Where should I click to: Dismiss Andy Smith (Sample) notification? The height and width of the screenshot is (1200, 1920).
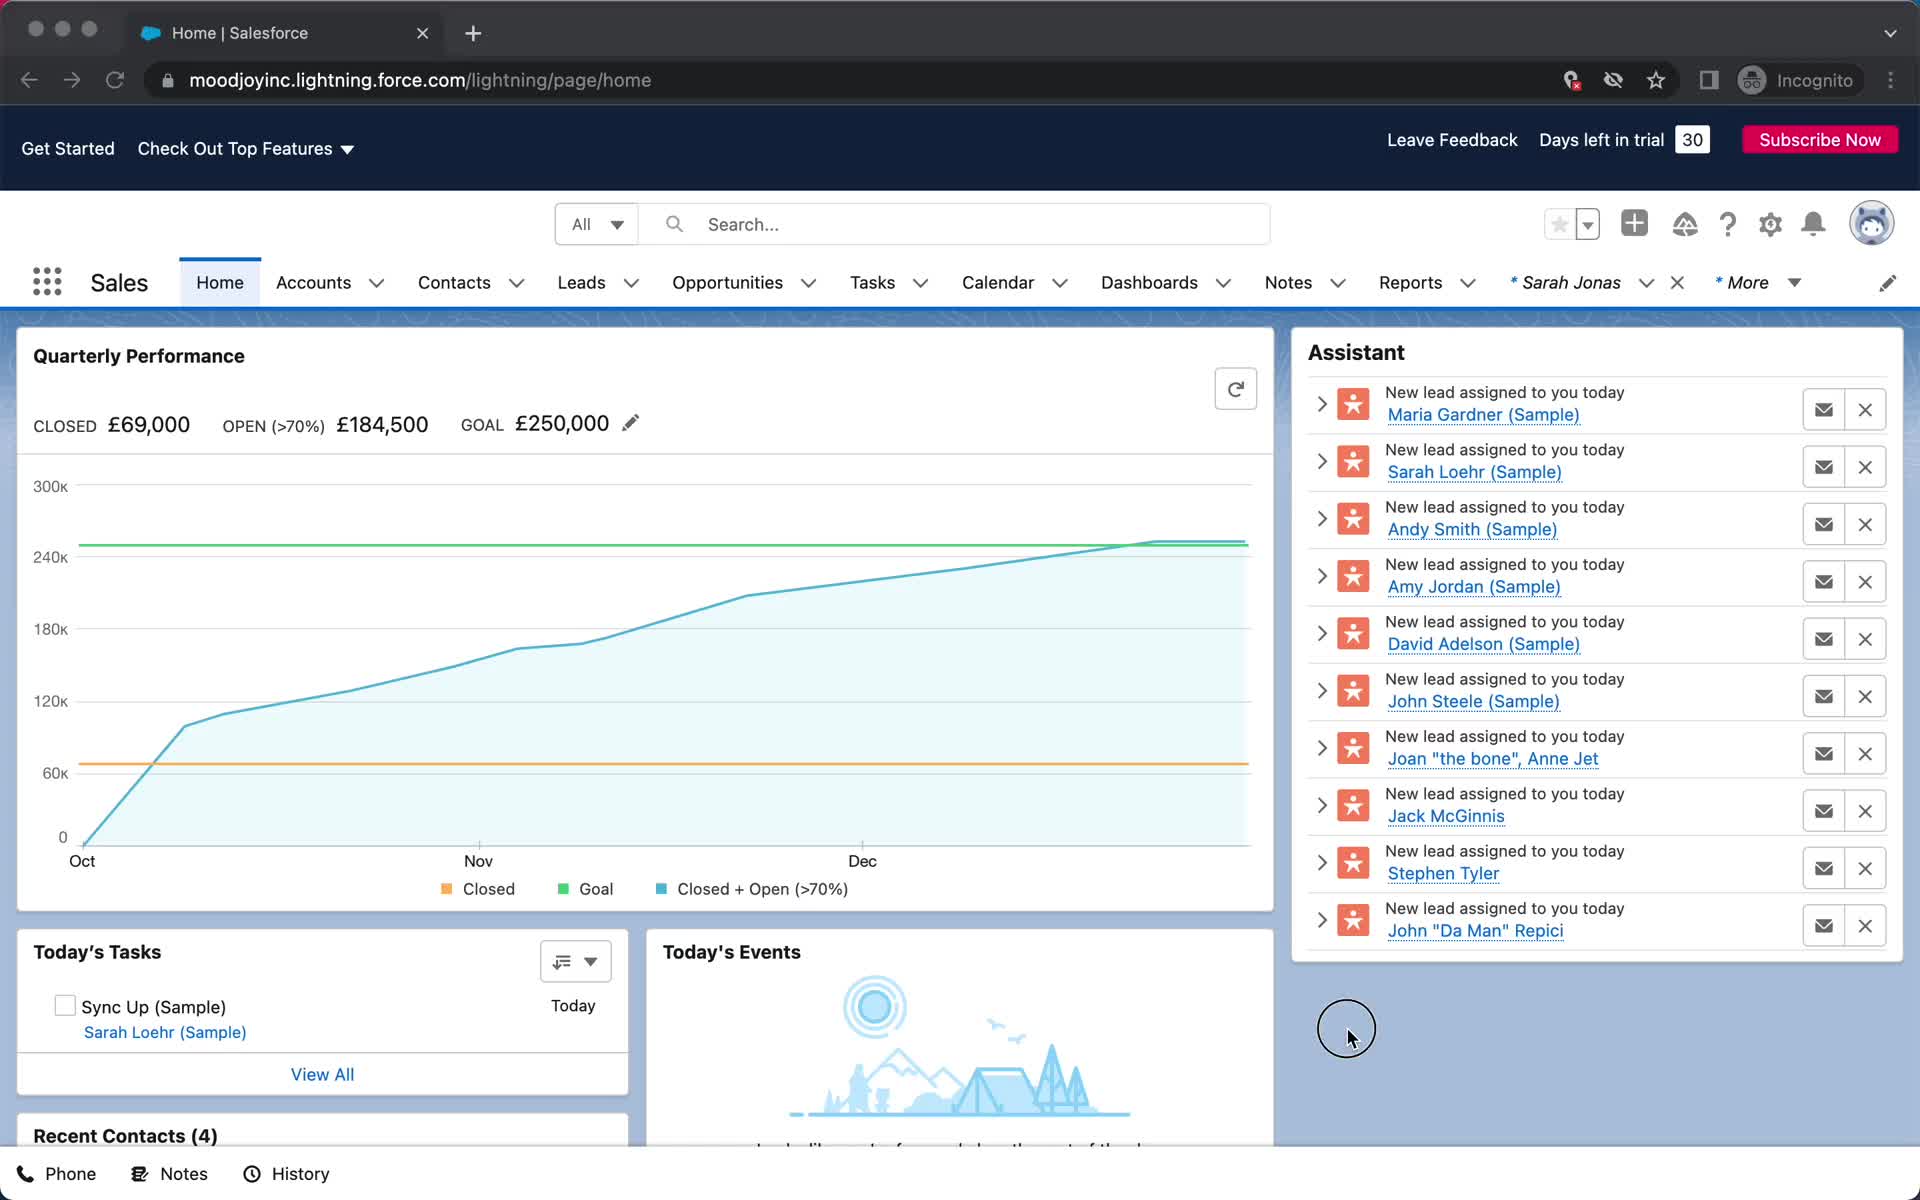[x=1865, y=524]
